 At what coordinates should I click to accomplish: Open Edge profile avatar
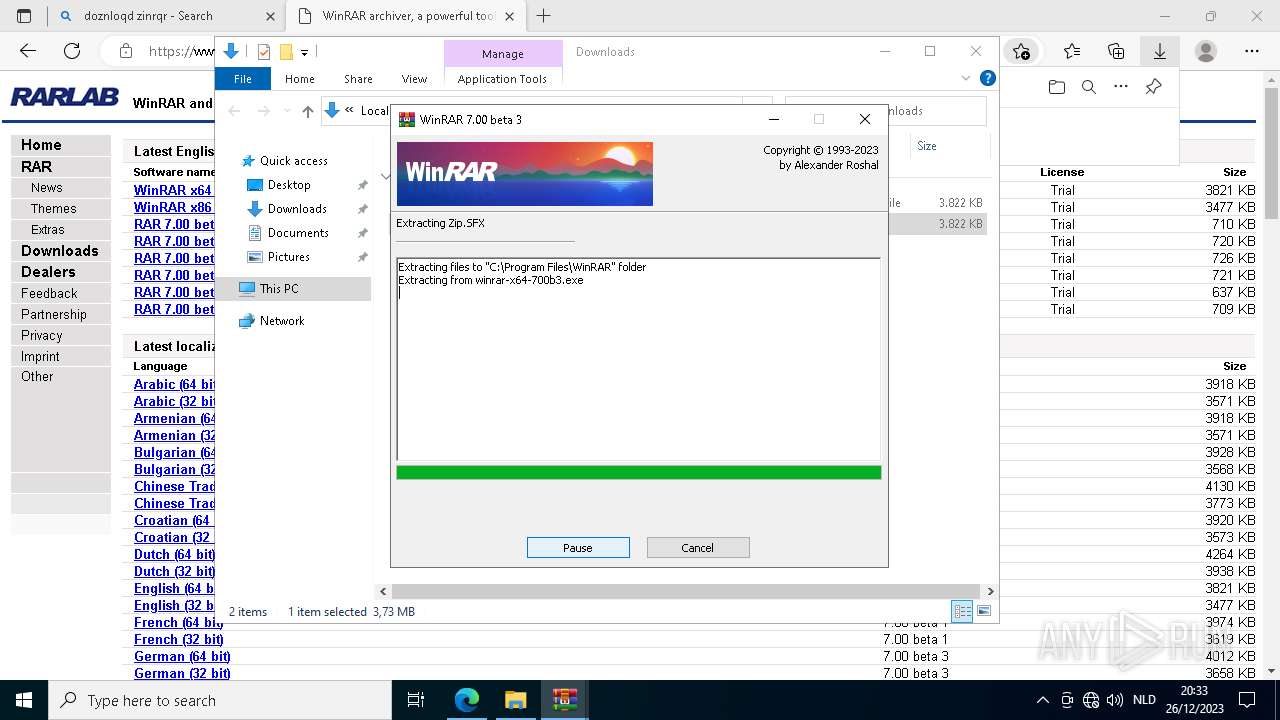(1206, 51)
